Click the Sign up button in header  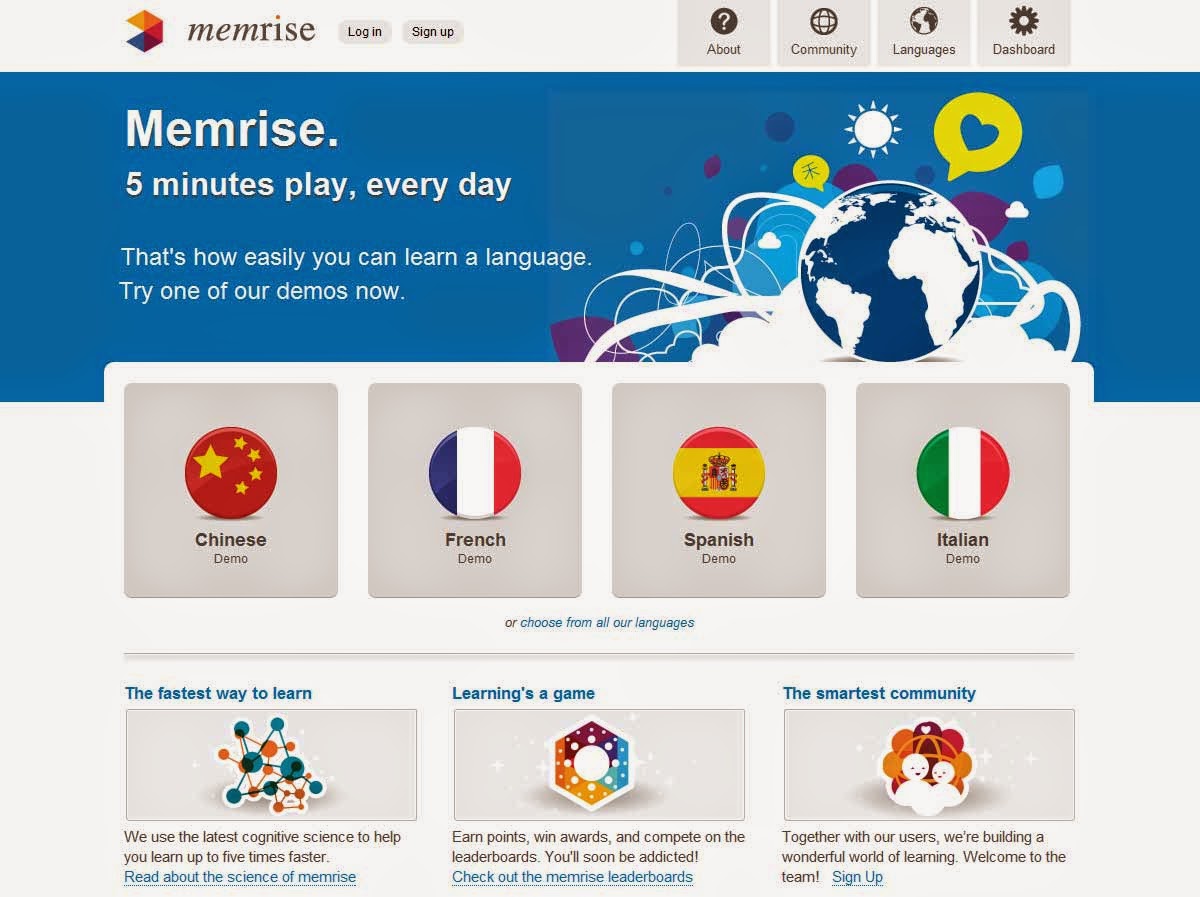pos(432,32)
